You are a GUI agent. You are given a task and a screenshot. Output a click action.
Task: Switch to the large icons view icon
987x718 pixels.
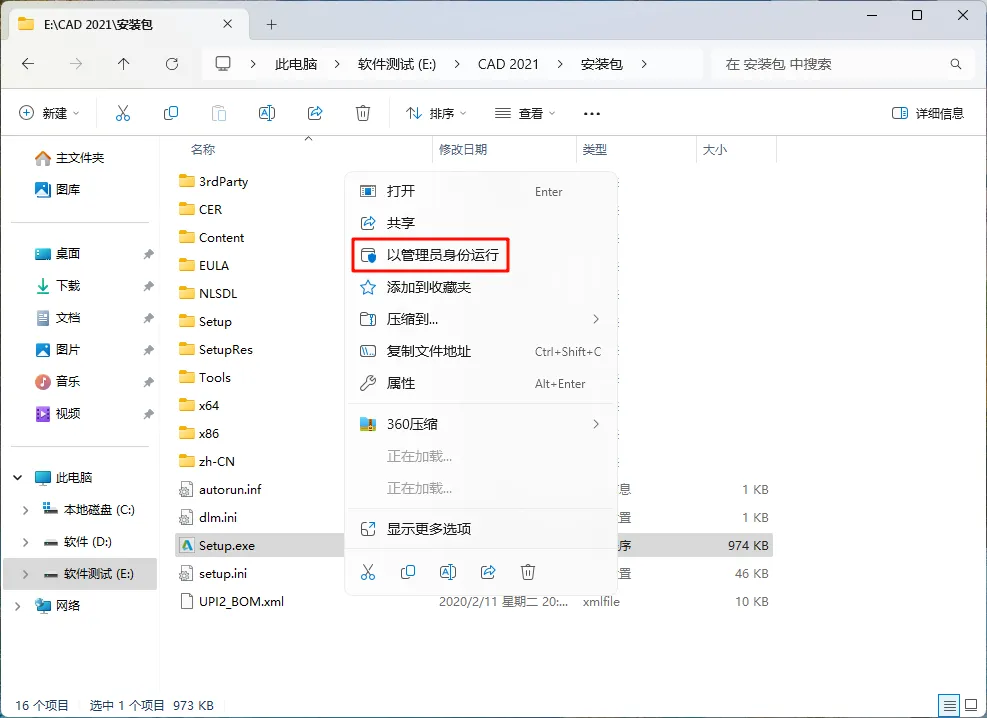pyautogui.click(x=971, y=705)
